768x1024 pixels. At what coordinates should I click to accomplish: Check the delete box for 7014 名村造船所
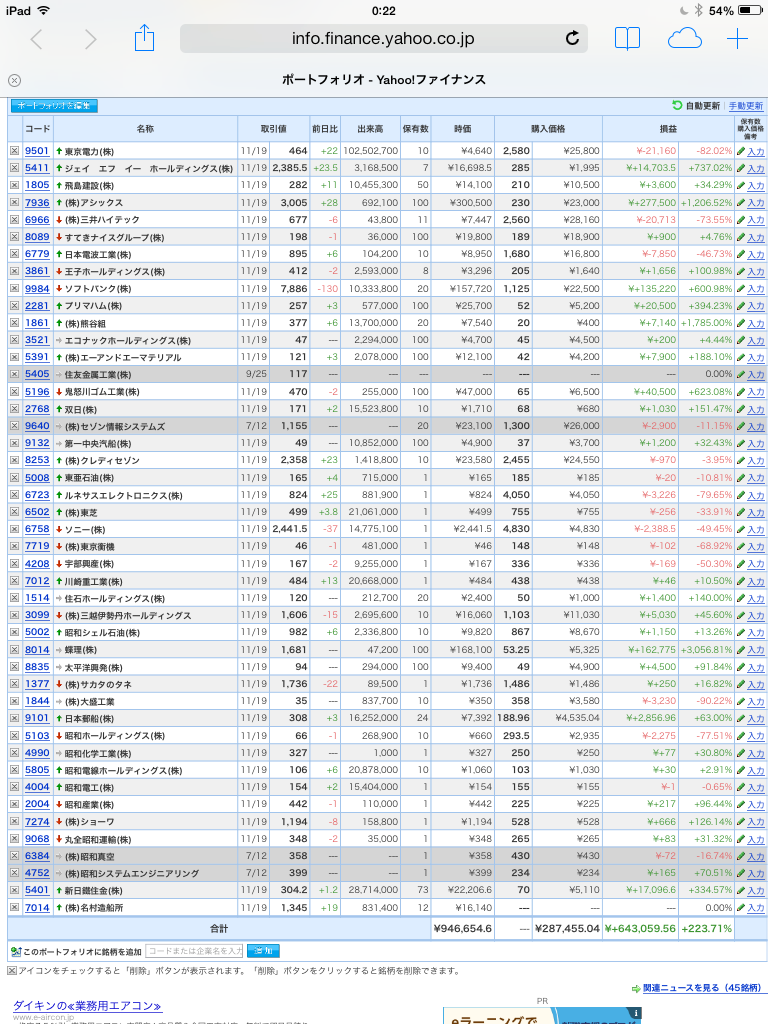(x=14, y=908)
